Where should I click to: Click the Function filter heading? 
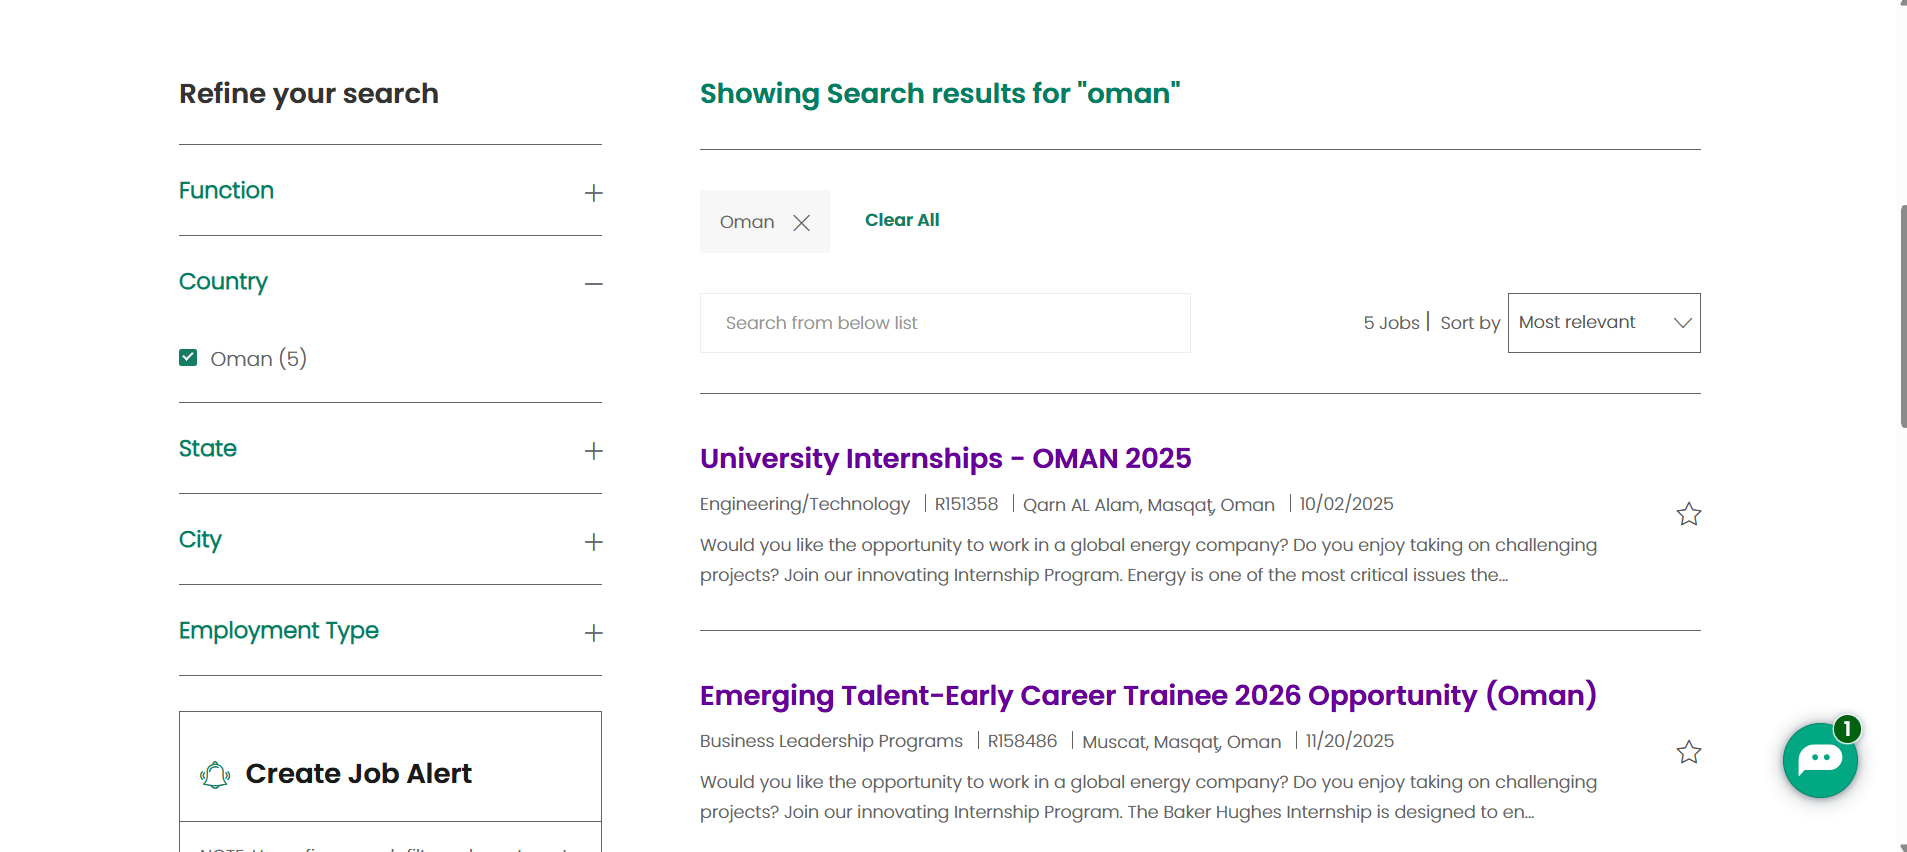pos(226,191)
